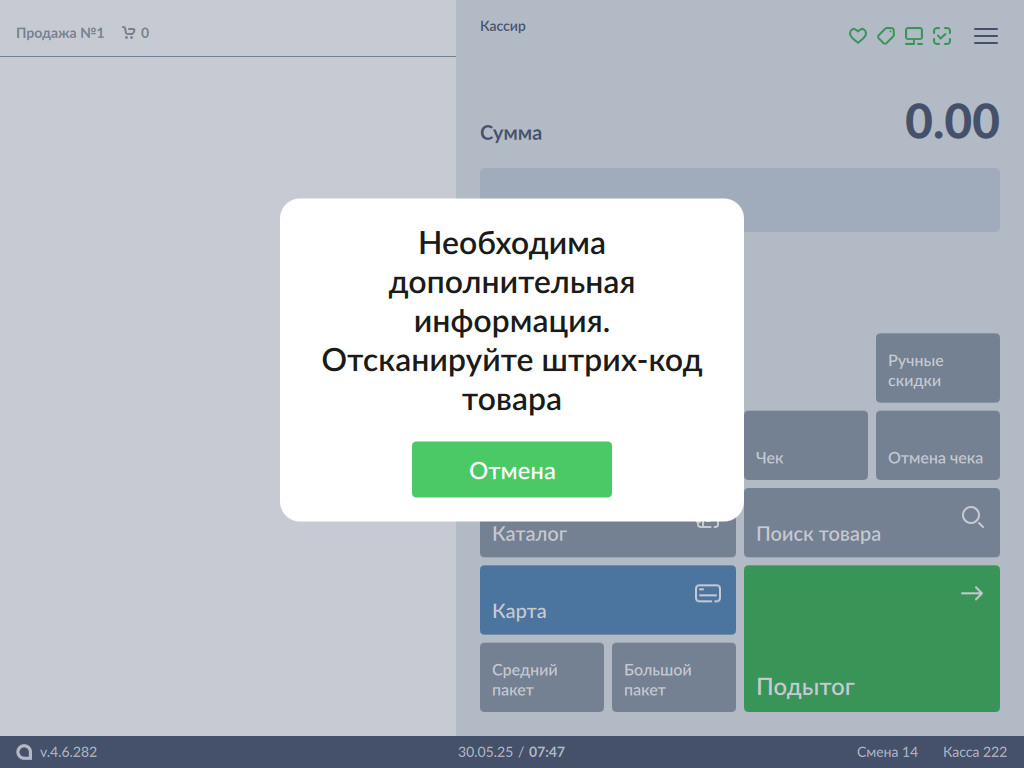Click the logo icon in status bar
This screenshot has width=1024, height=768.
click(x=25, y=752)
